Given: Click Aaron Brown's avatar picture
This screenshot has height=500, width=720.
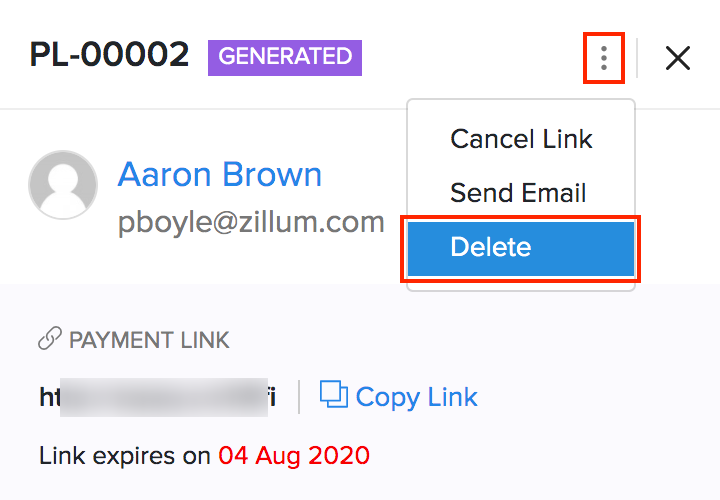Looking at the screenshot, I should point(63,185).
